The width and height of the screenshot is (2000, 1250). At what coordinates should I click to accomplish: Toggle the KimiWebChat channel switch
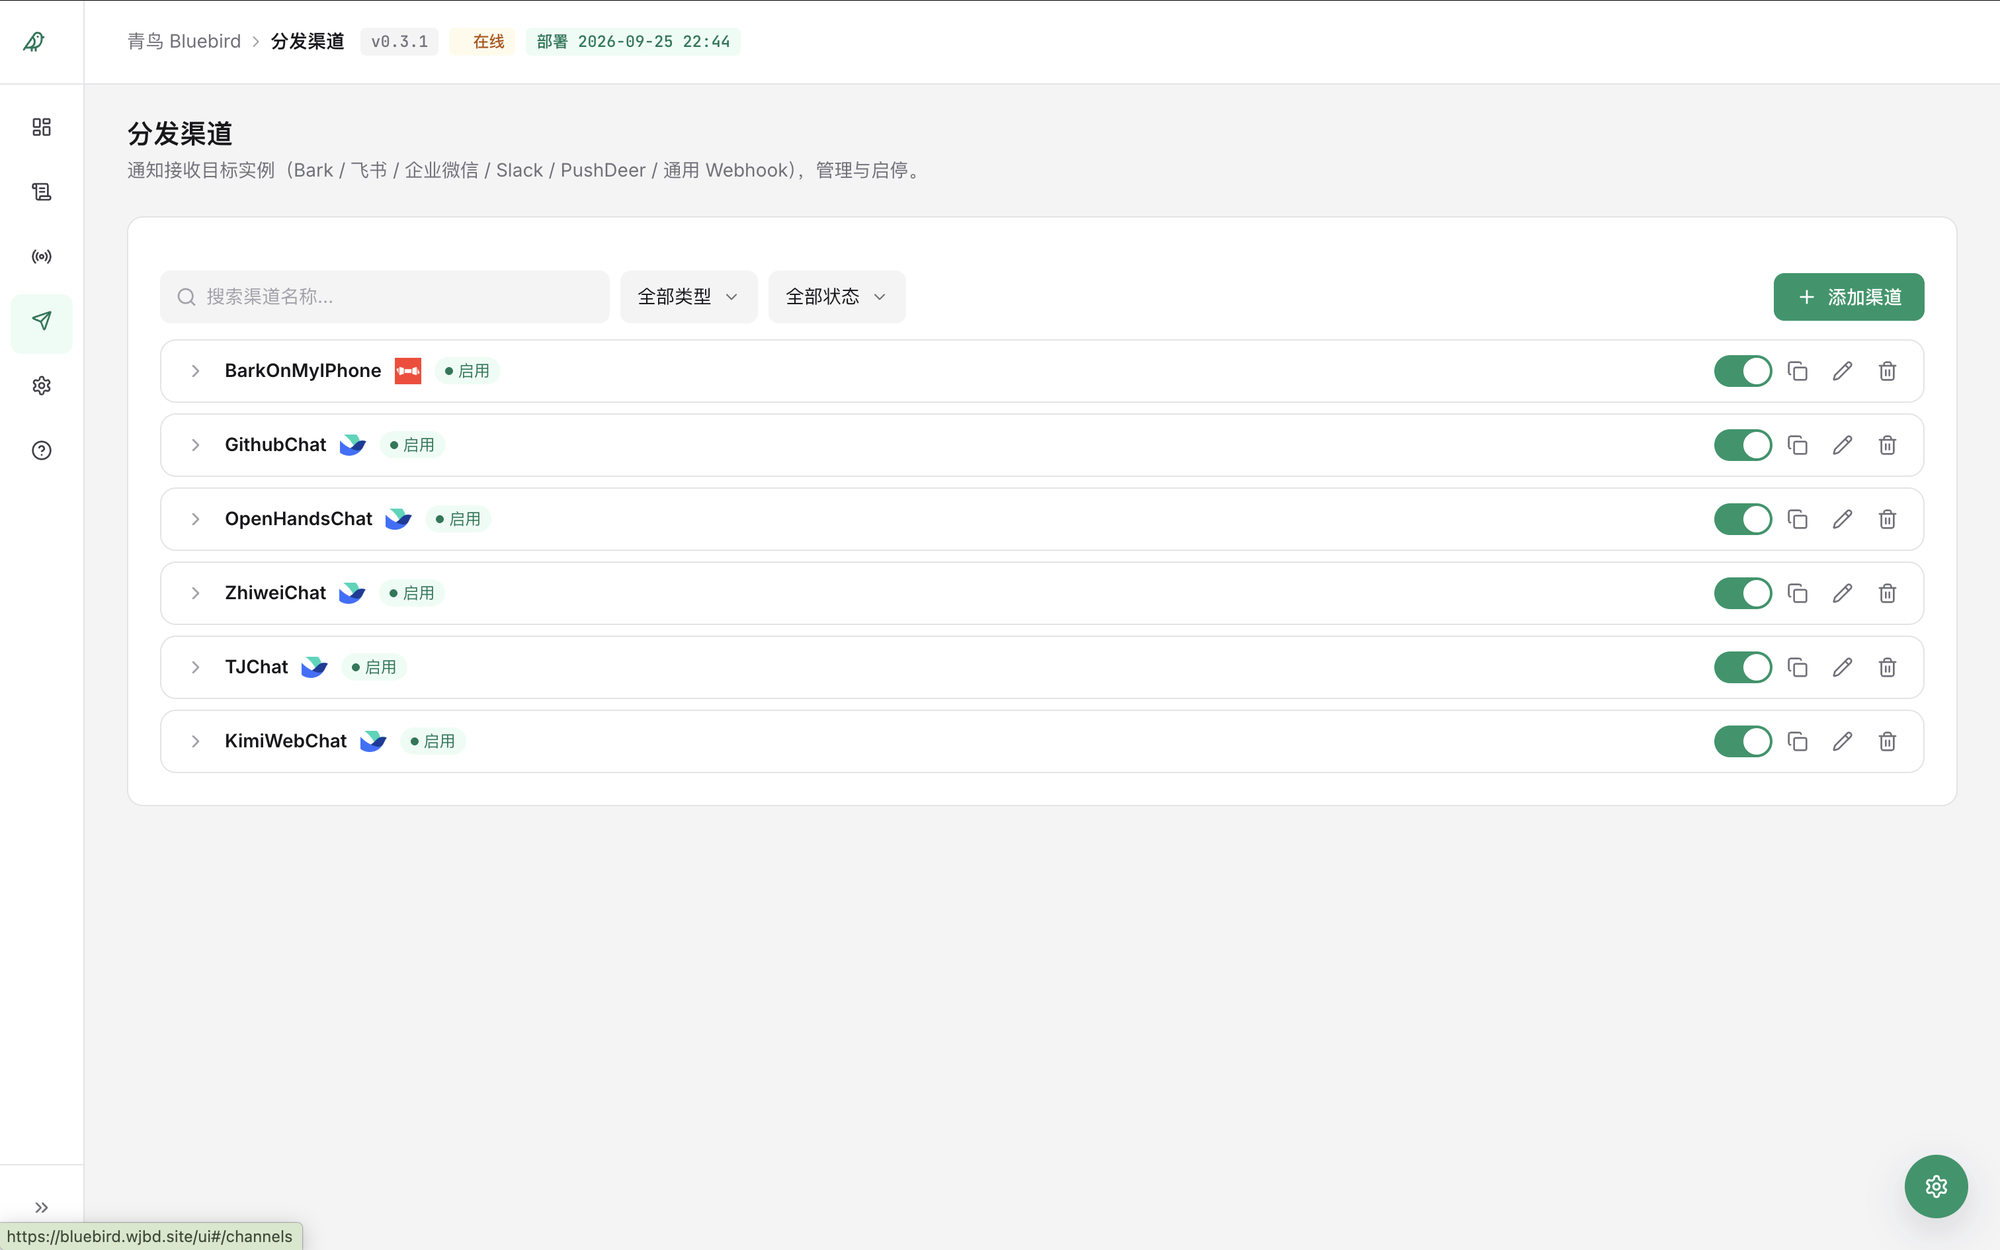[1743, 741]
